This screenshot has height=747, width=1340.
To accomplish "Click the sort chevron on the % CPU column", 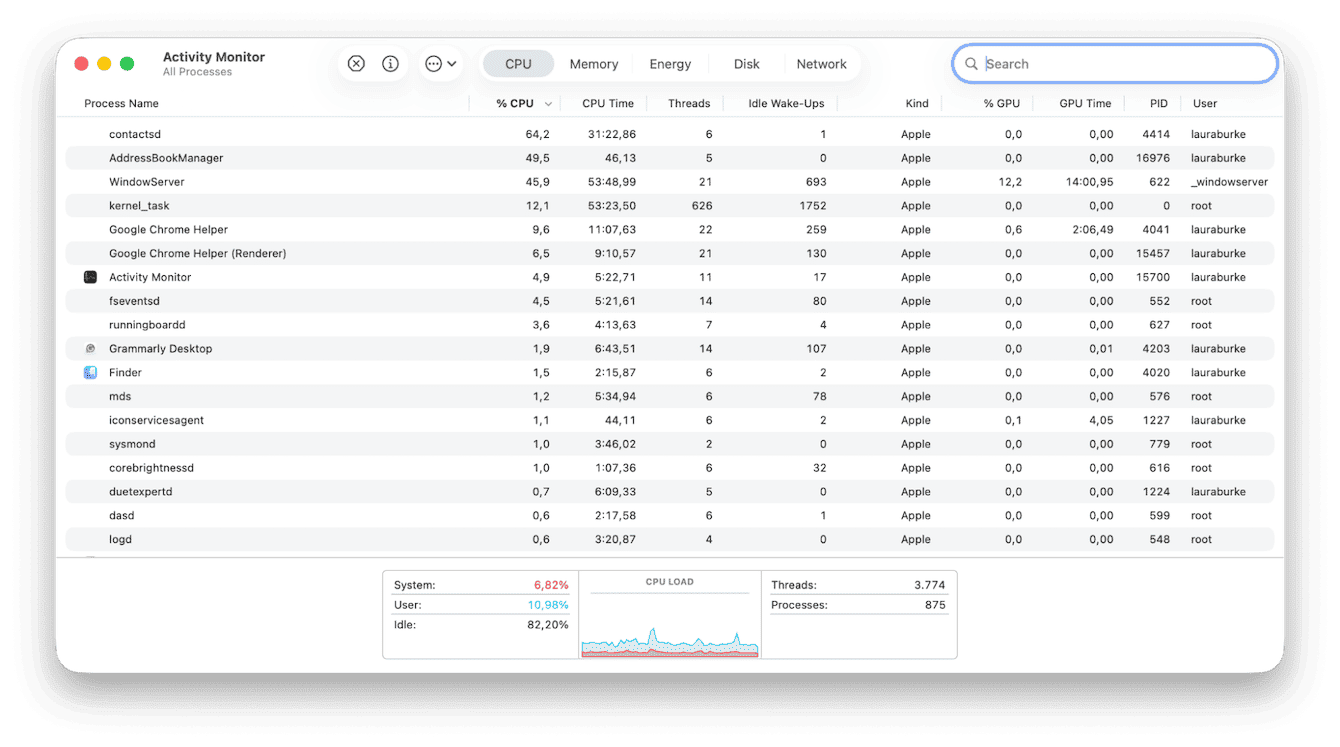I will click(x=547, y=103).
